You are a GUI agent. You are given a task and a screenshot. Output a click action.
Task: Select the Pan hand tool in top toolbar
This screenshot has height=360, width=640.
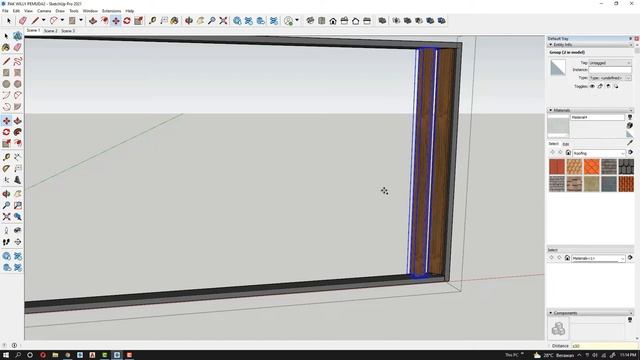pos(200,20)
